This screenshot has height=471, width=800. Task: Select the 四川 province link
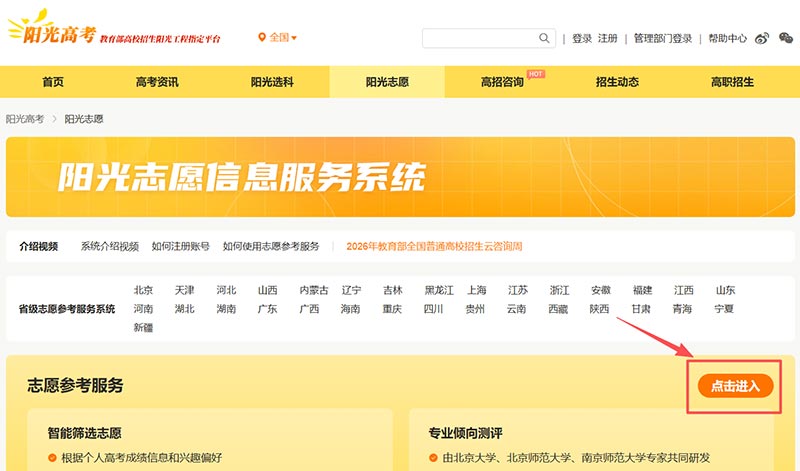[x=433, y=309]
